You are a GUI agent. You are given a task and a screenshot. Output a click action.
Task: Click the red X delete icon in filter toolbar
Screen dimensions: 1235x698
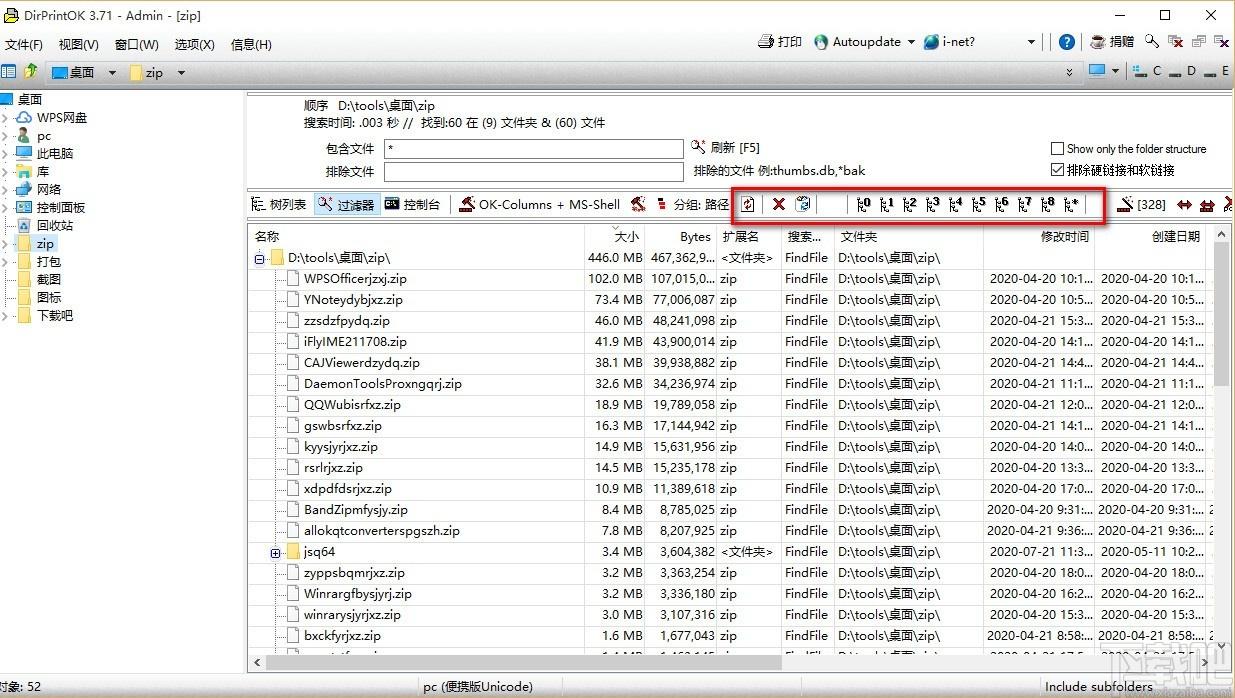click(778, 204)
